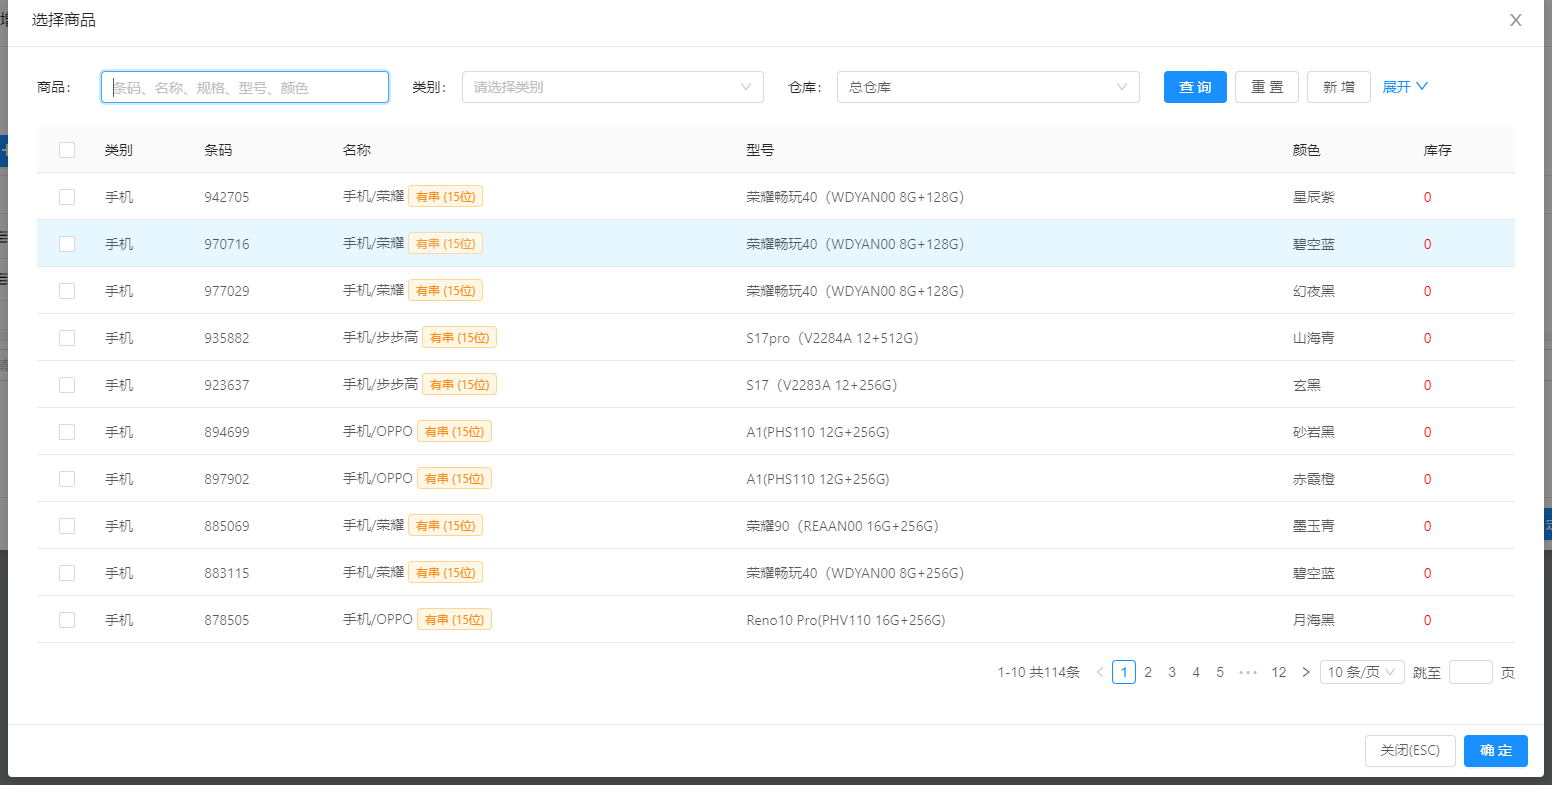Click the 1-10 共114条 total count text
Screen dimensions: 1552x785
[x=1038, y=672]
